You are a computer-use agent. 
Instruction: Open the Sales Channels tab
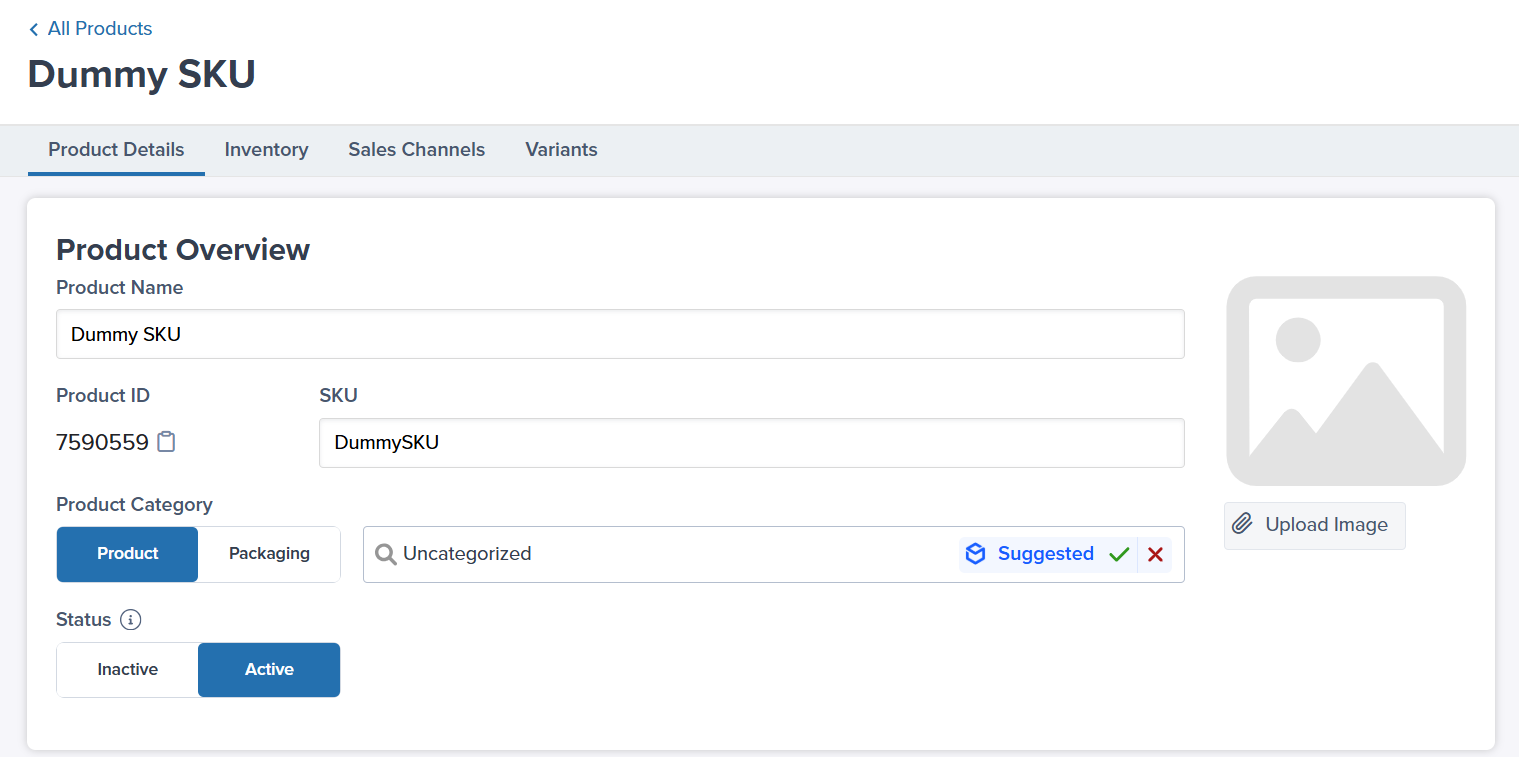(x=416, y=149)
